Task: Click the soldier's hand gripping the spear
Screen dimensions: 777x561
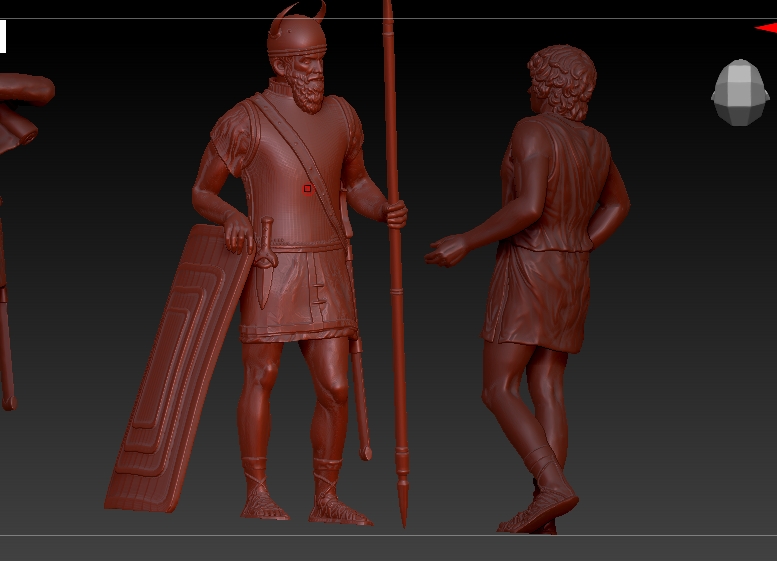Action: coord(395,213)
